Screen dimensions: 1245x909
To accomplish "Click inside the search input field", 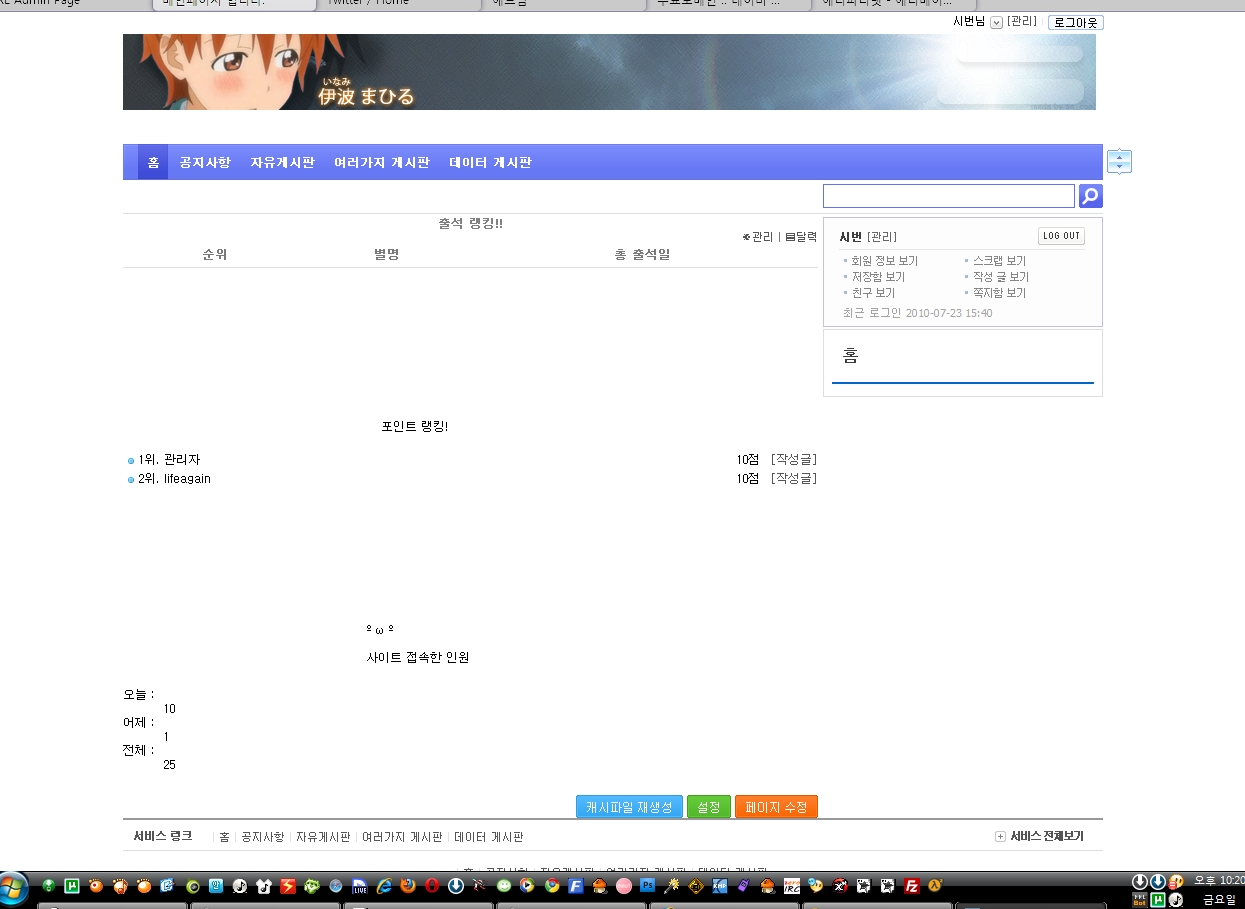I will pos(947,195).
